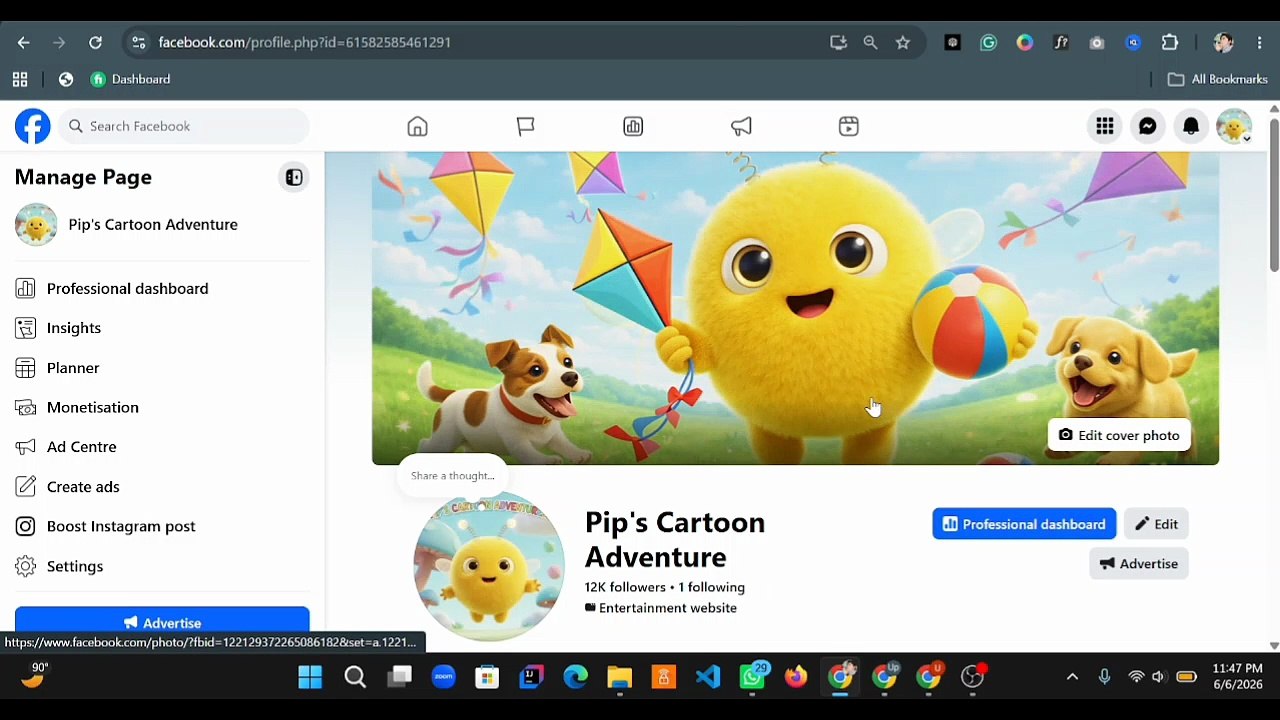Open the Chrome profile avatar
The height and width of the screenshot is (720, 1280).
(x=1223, y=42)
